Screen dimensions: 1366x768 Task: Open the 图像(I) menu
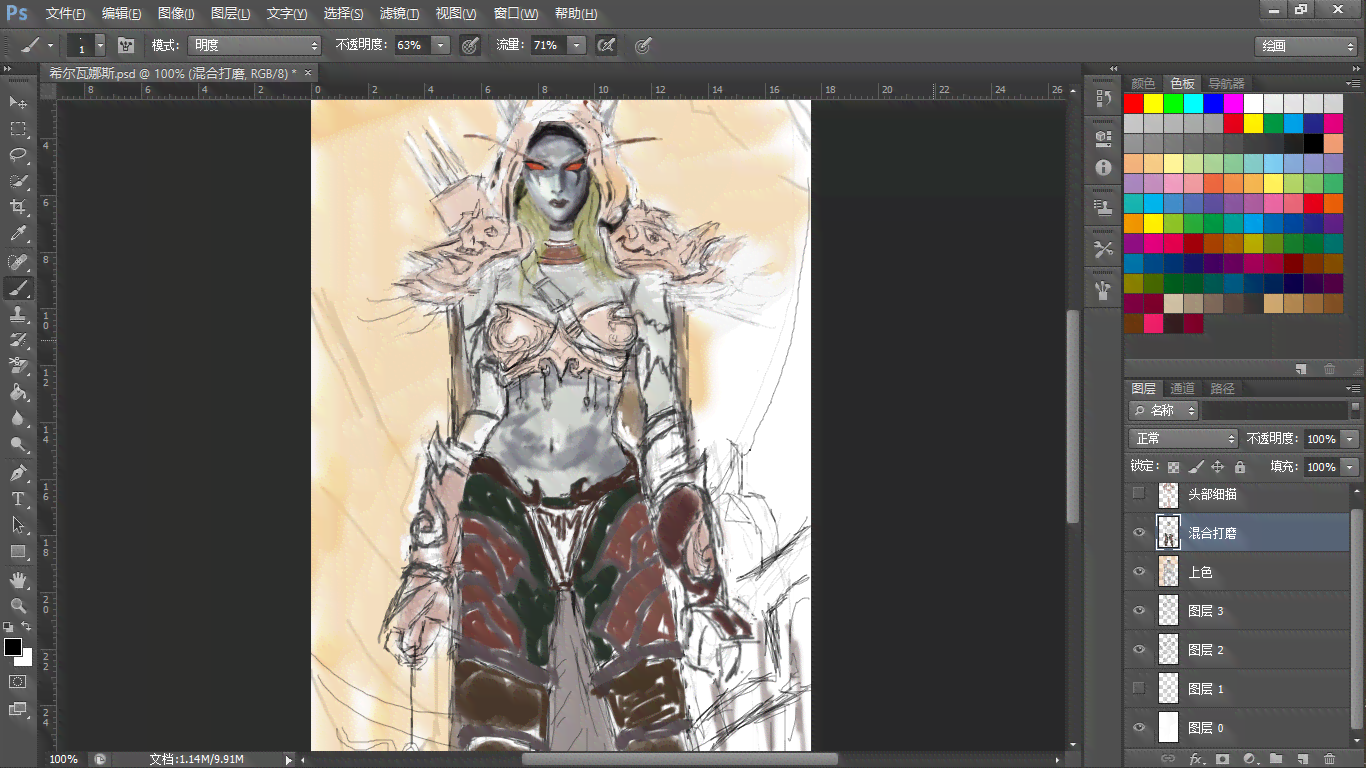click(176, 14)
